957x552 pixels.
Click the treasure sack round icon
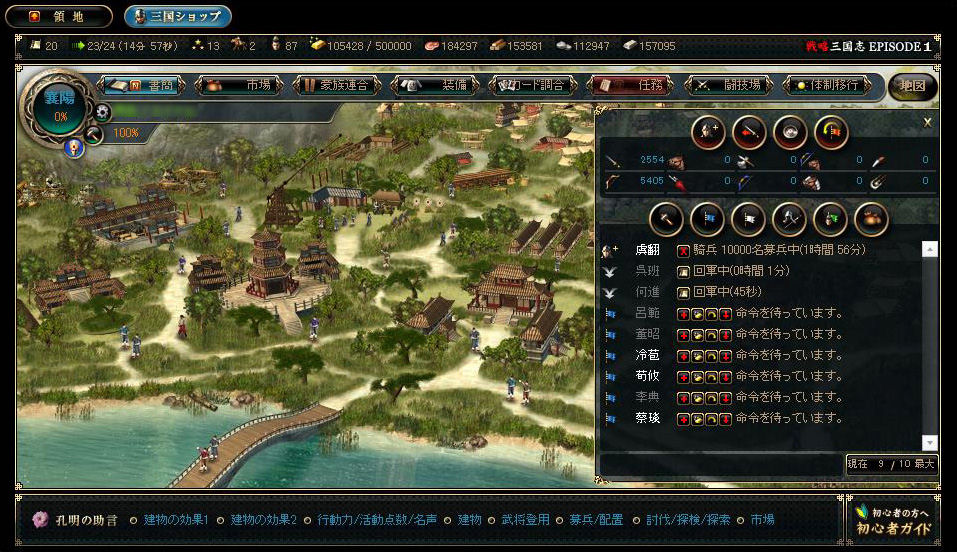pos(871,217)
